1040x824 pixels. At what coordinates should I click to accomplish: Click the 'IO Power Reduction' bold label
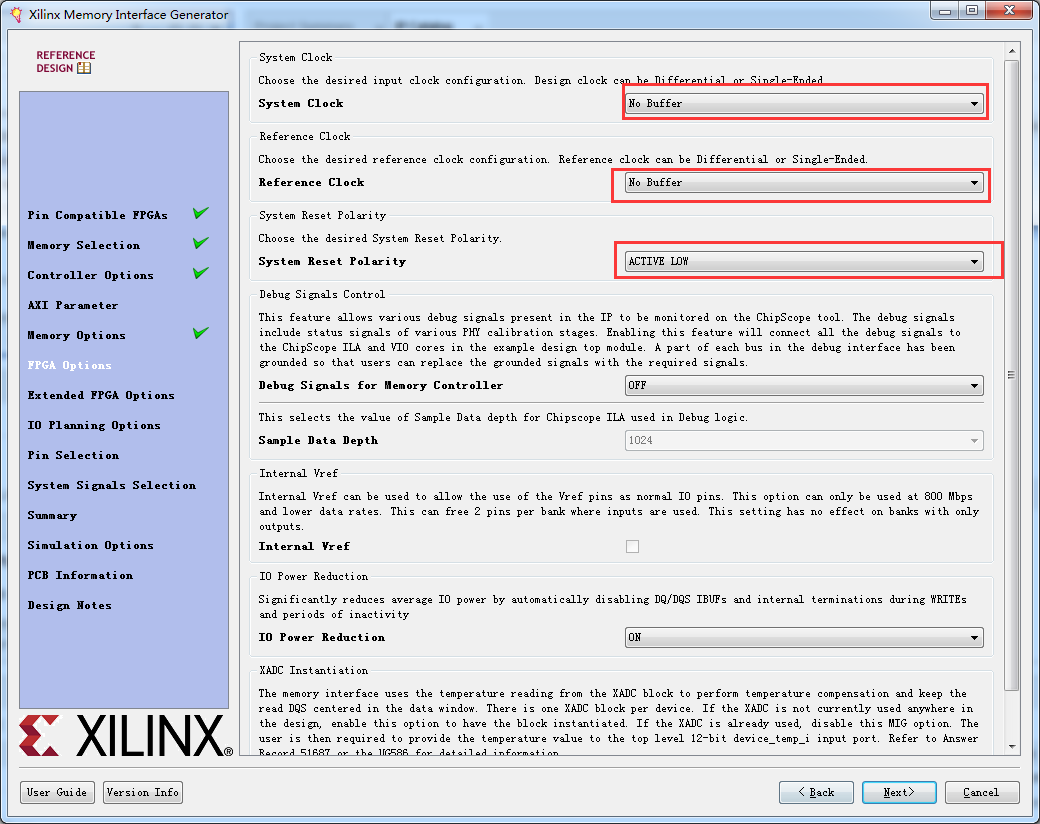pyautogui.click(x=322, y=638)
